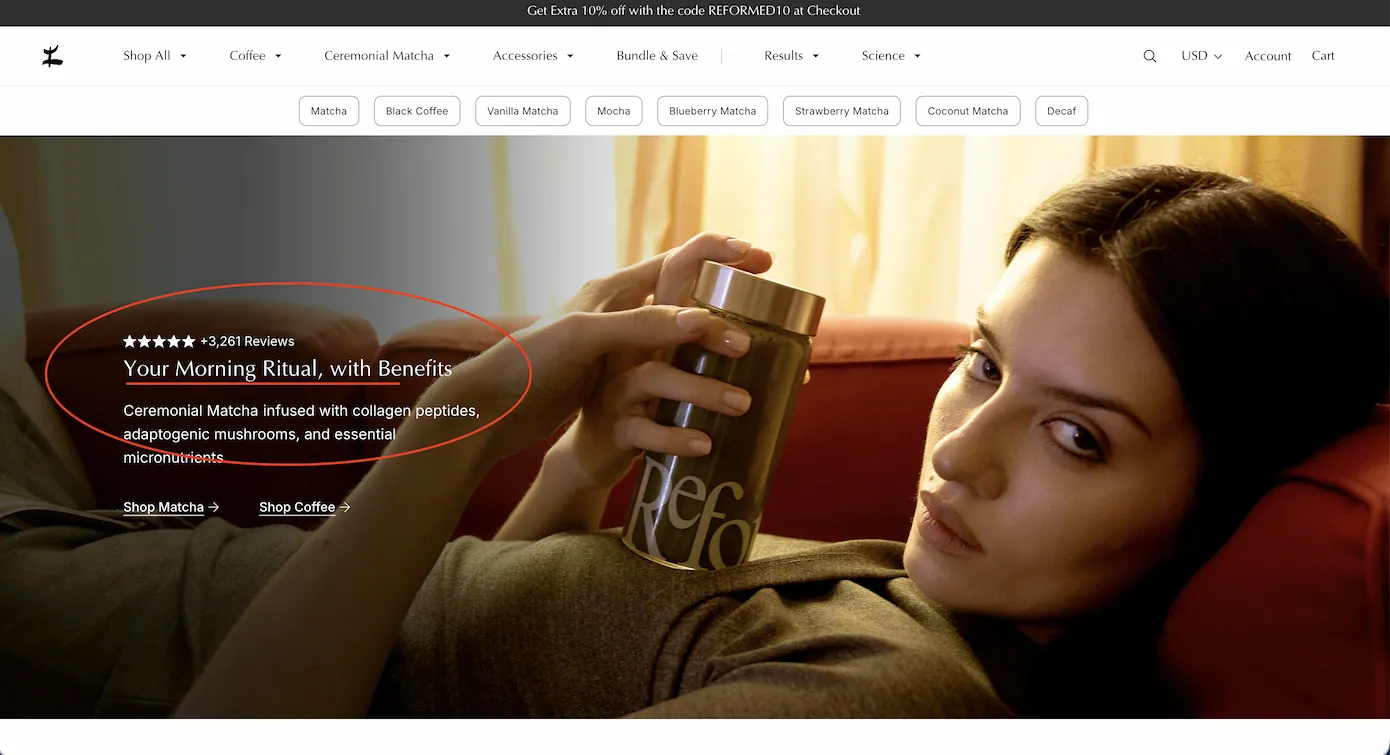
Task: Expand the Shop All menu
Action: point(155,56)
